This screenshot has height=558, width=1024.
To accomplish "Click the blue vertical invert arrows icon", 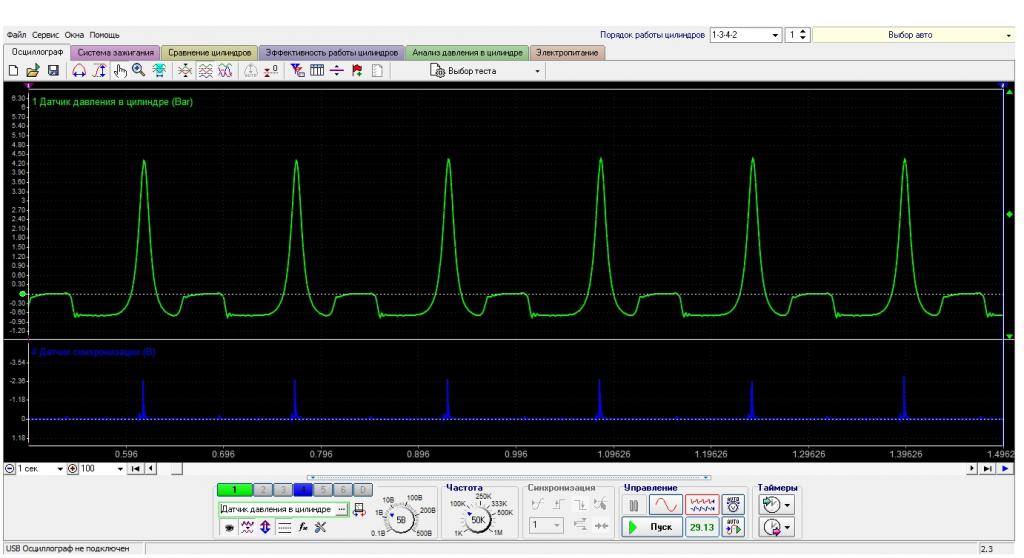I will pos(265,527).
